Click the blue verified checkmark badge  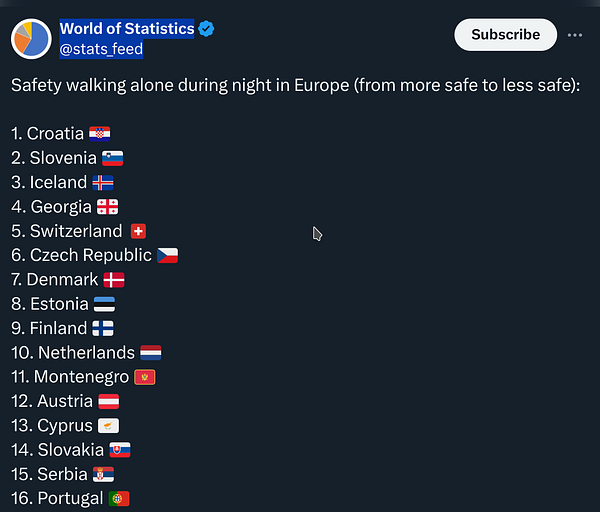click(206, 29)
